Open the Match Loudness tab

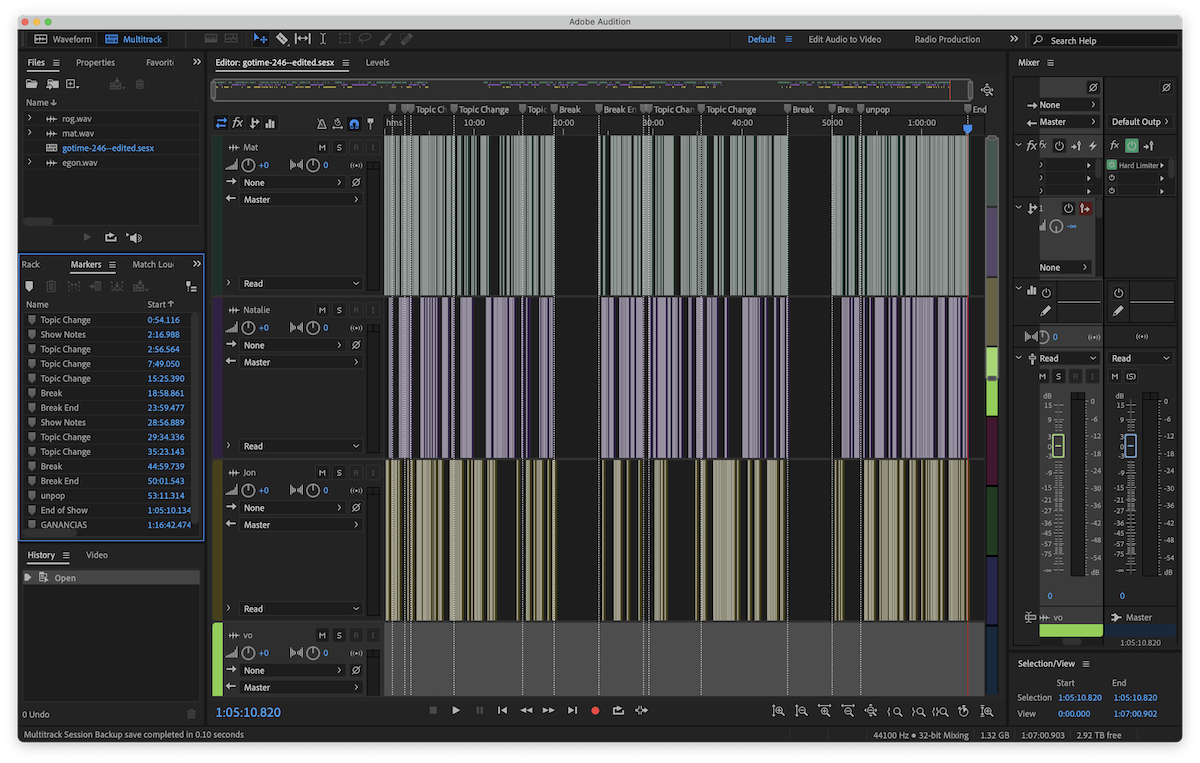point(153,265)
